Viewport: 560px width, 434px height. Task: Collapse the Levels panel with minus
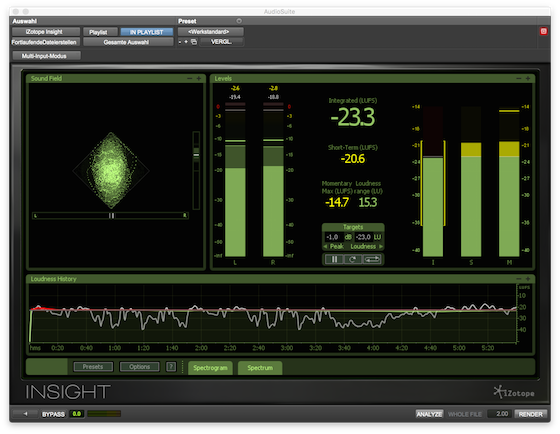coord(519,78)
